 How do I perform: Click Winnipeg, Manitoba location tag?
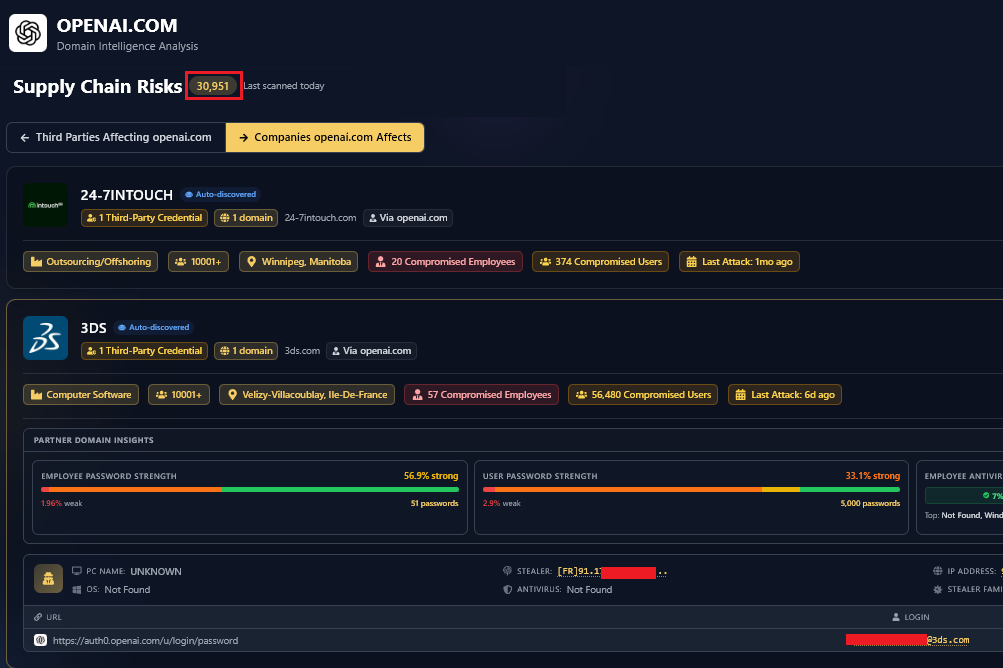299,262
